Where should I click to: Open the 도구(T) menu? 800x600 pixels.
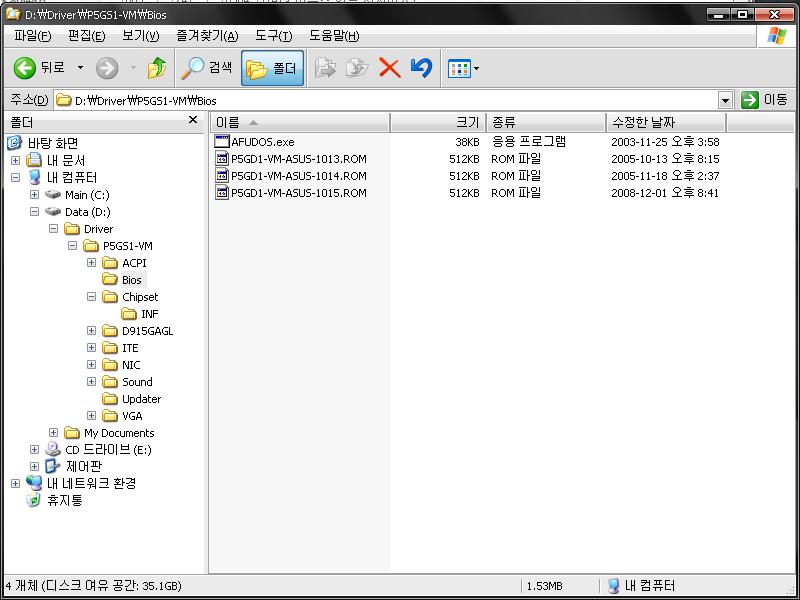coord(274,36)
